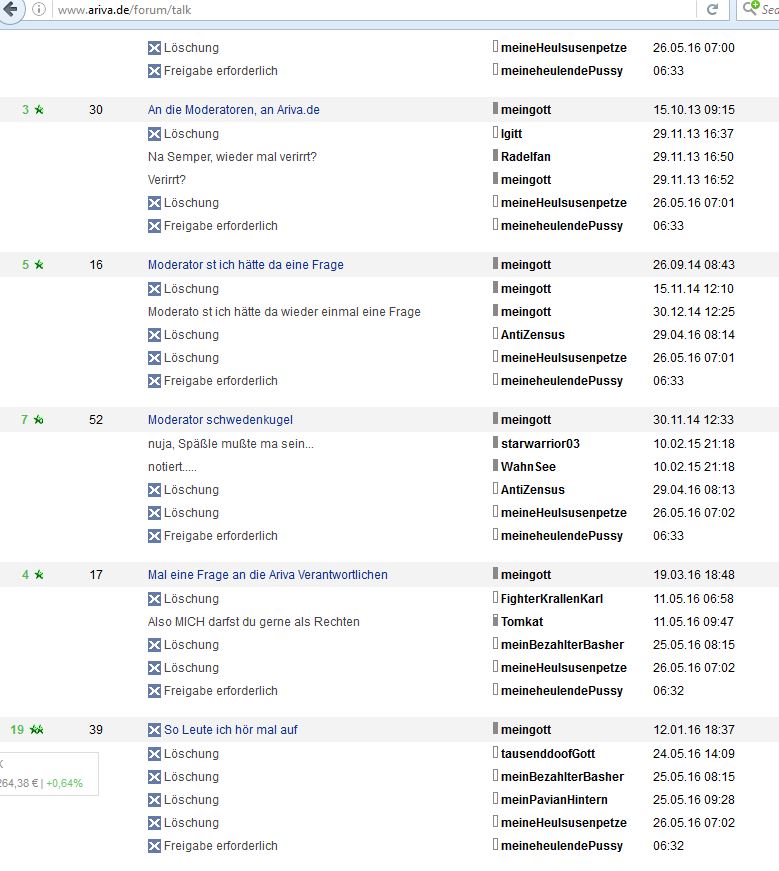View profile of user Tomkat
The width and height of the screenshot is (779, 871).
pyautogui.click(x=524, y=622)
